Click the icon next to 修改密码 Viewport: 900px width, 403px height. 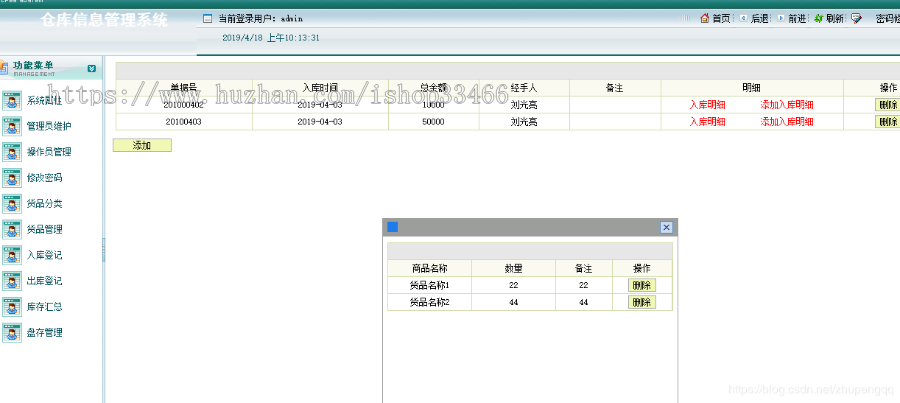coord(12,178)
